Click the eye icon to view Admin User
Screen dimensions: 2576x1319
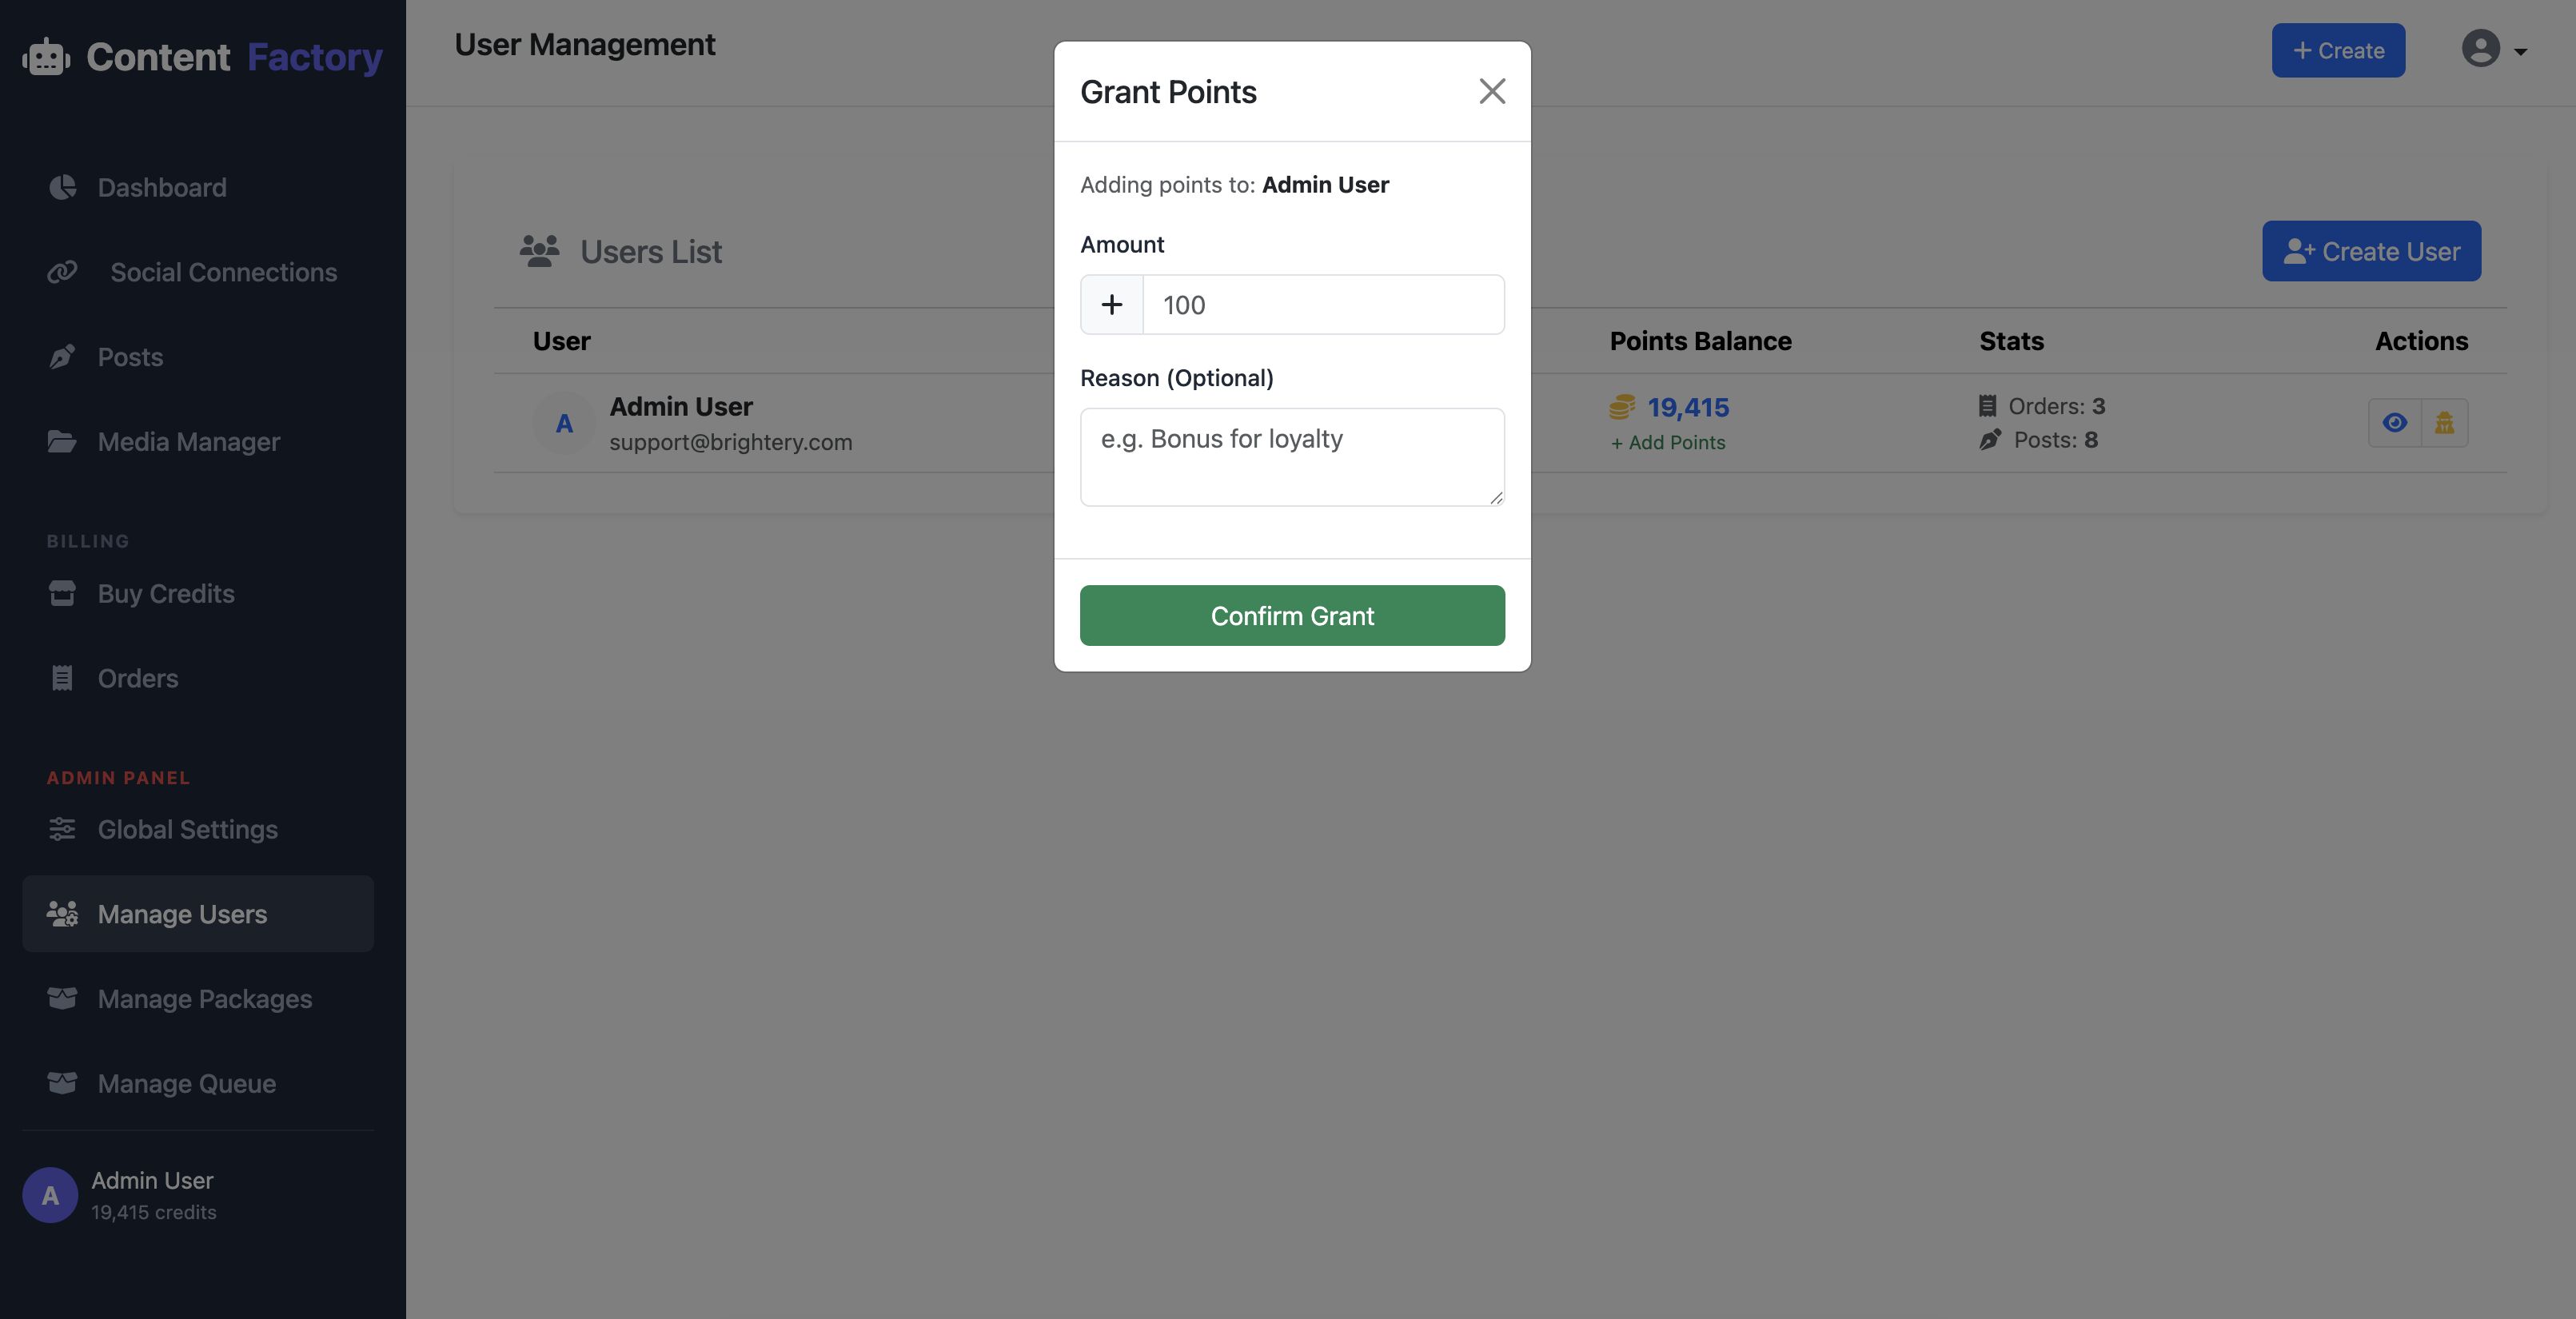(2394, 423)
